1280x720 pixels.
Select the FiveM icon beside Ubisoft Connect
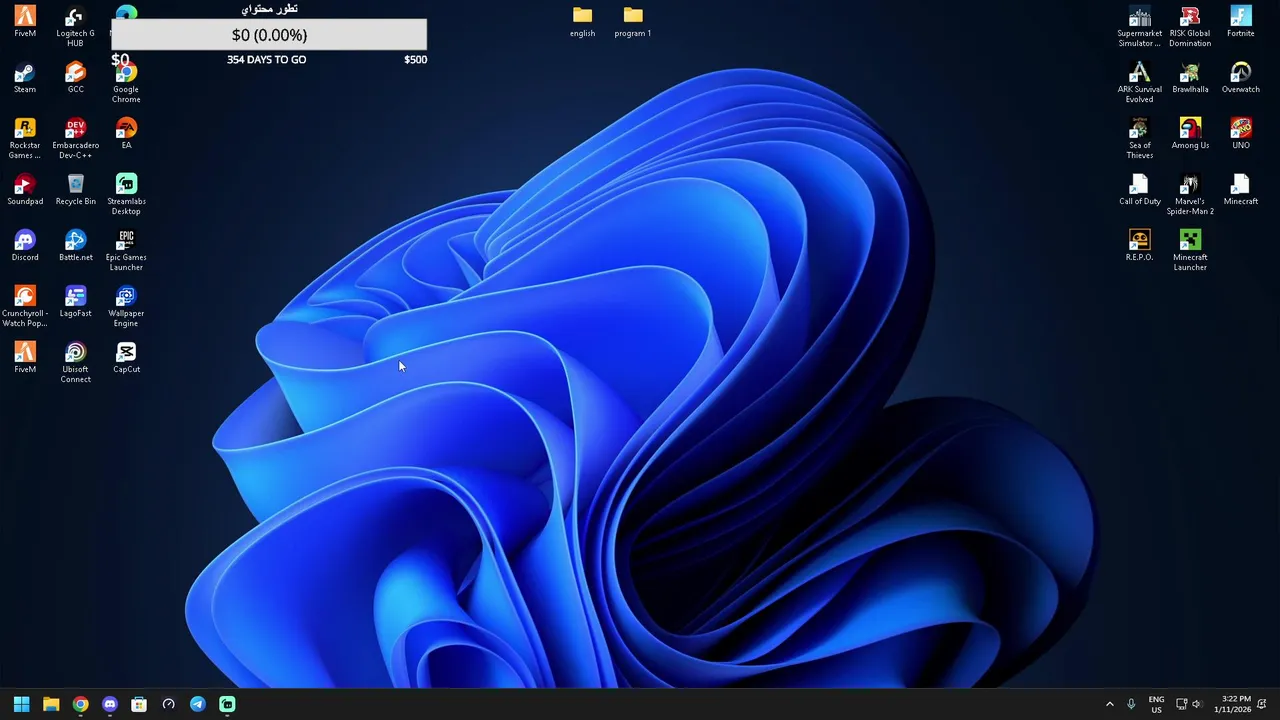(x=25, y=358)
